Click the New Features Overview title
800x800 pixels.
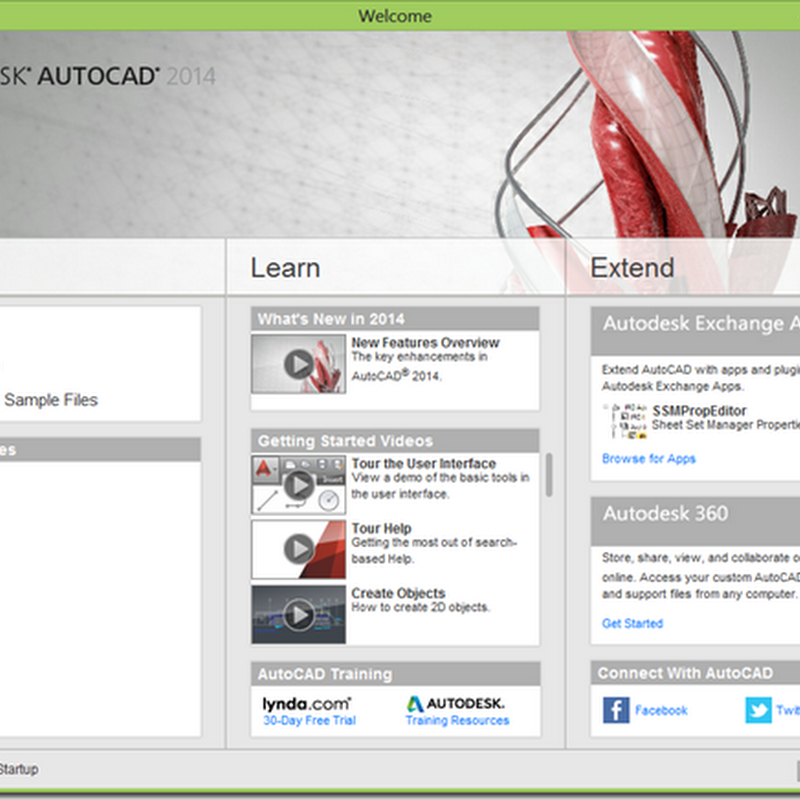(x=425, y=343)
